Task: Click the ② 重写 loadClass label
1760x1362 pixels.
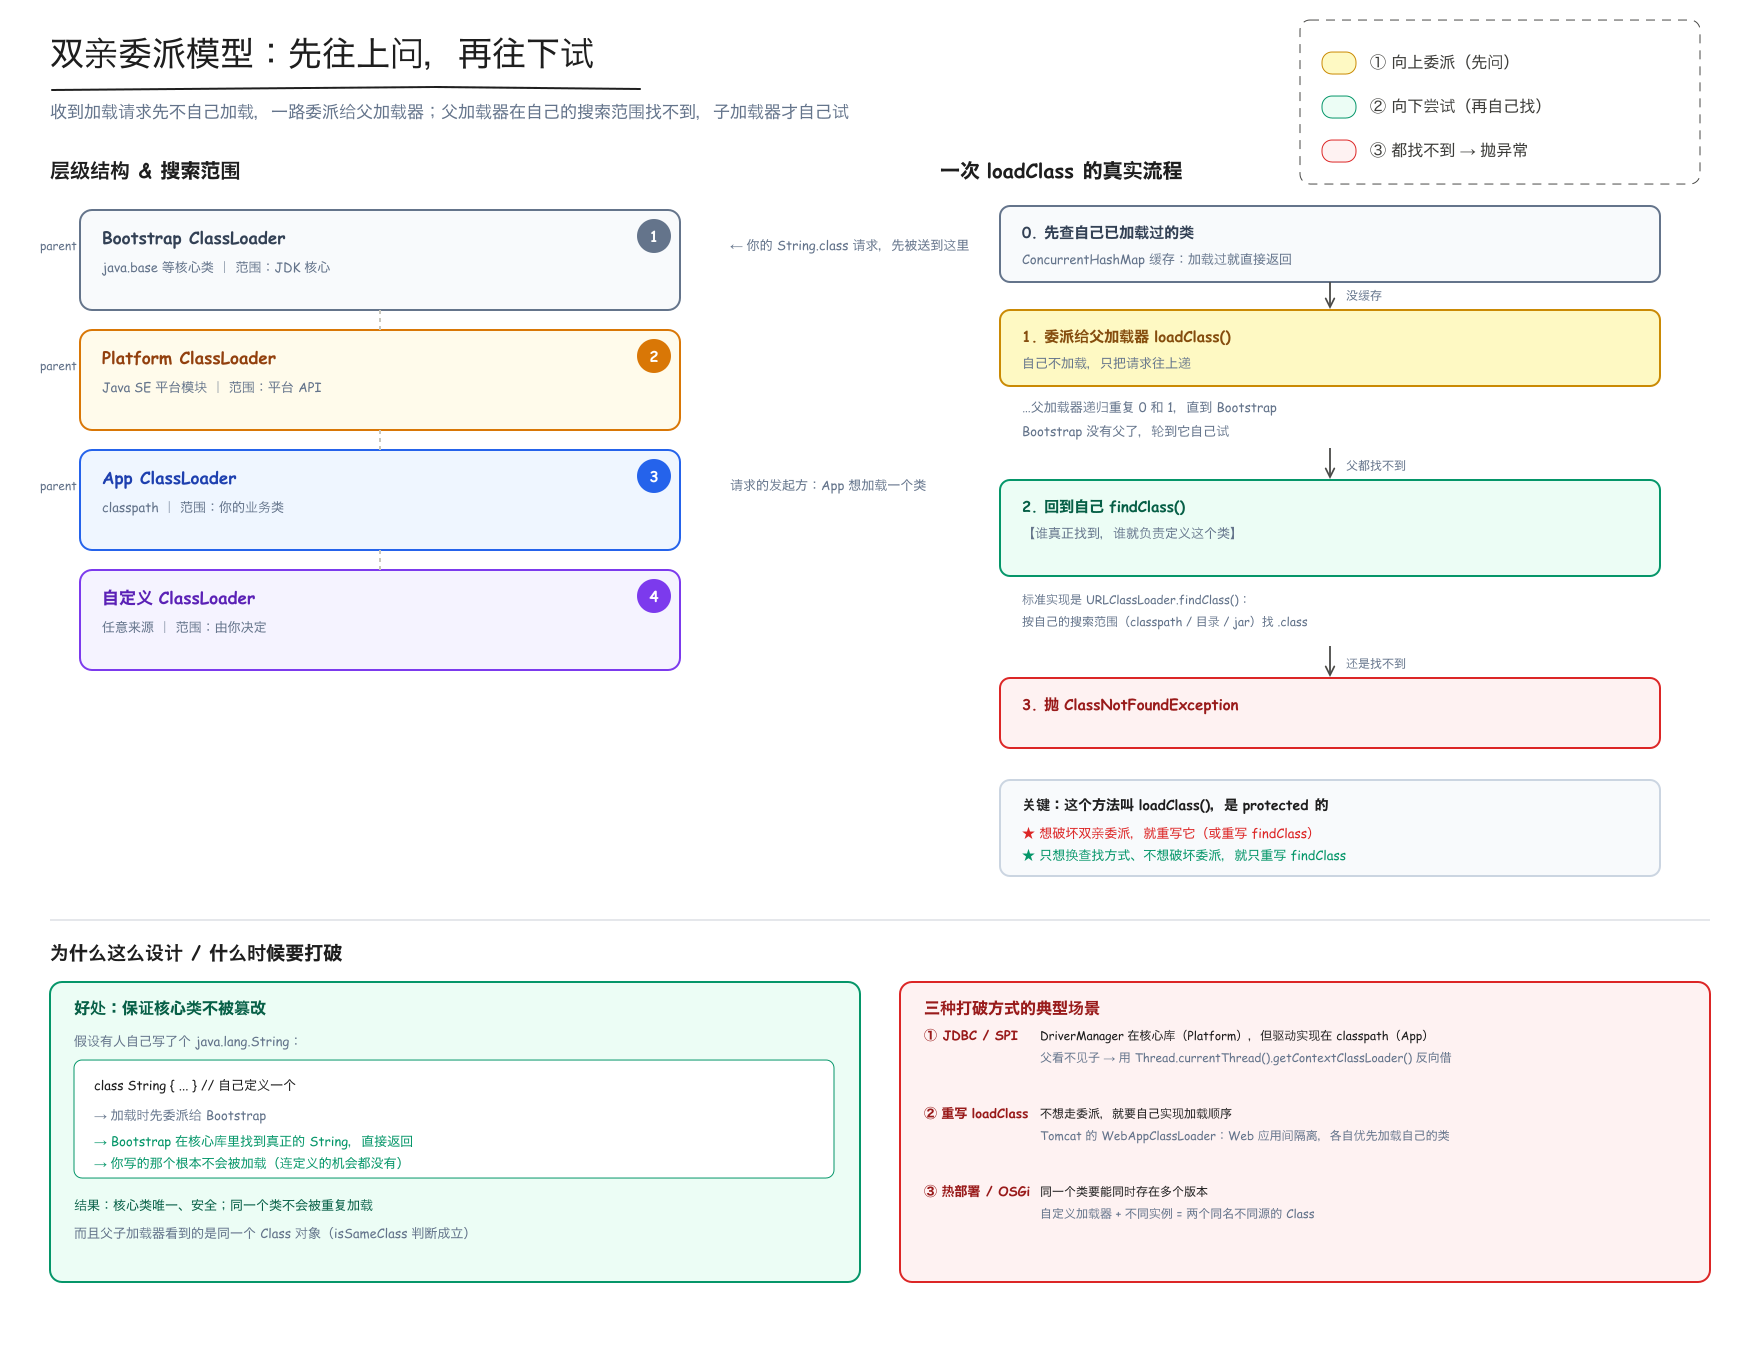Action: [976, 1114]
